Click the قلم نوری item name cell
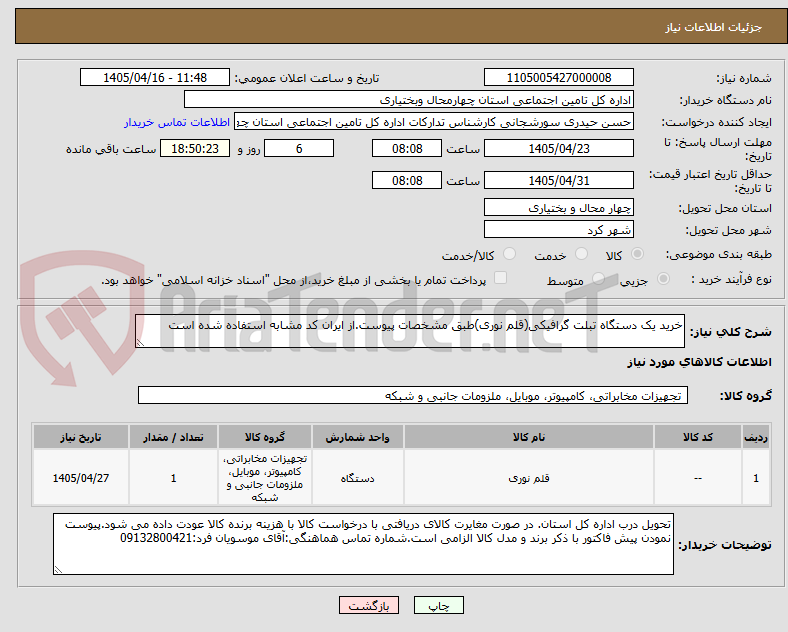 [x=529, y=478]
